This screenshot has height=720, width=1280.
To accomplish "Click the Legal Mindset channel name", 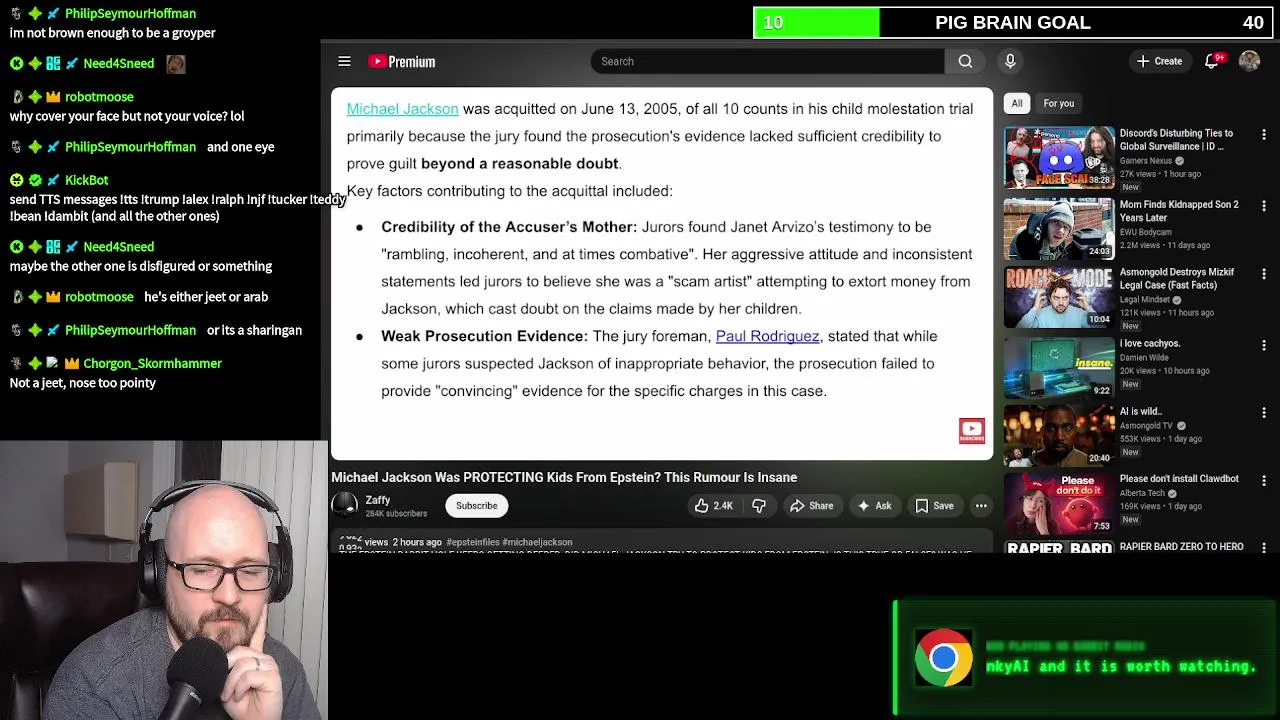I will [x=1146, y=299].
